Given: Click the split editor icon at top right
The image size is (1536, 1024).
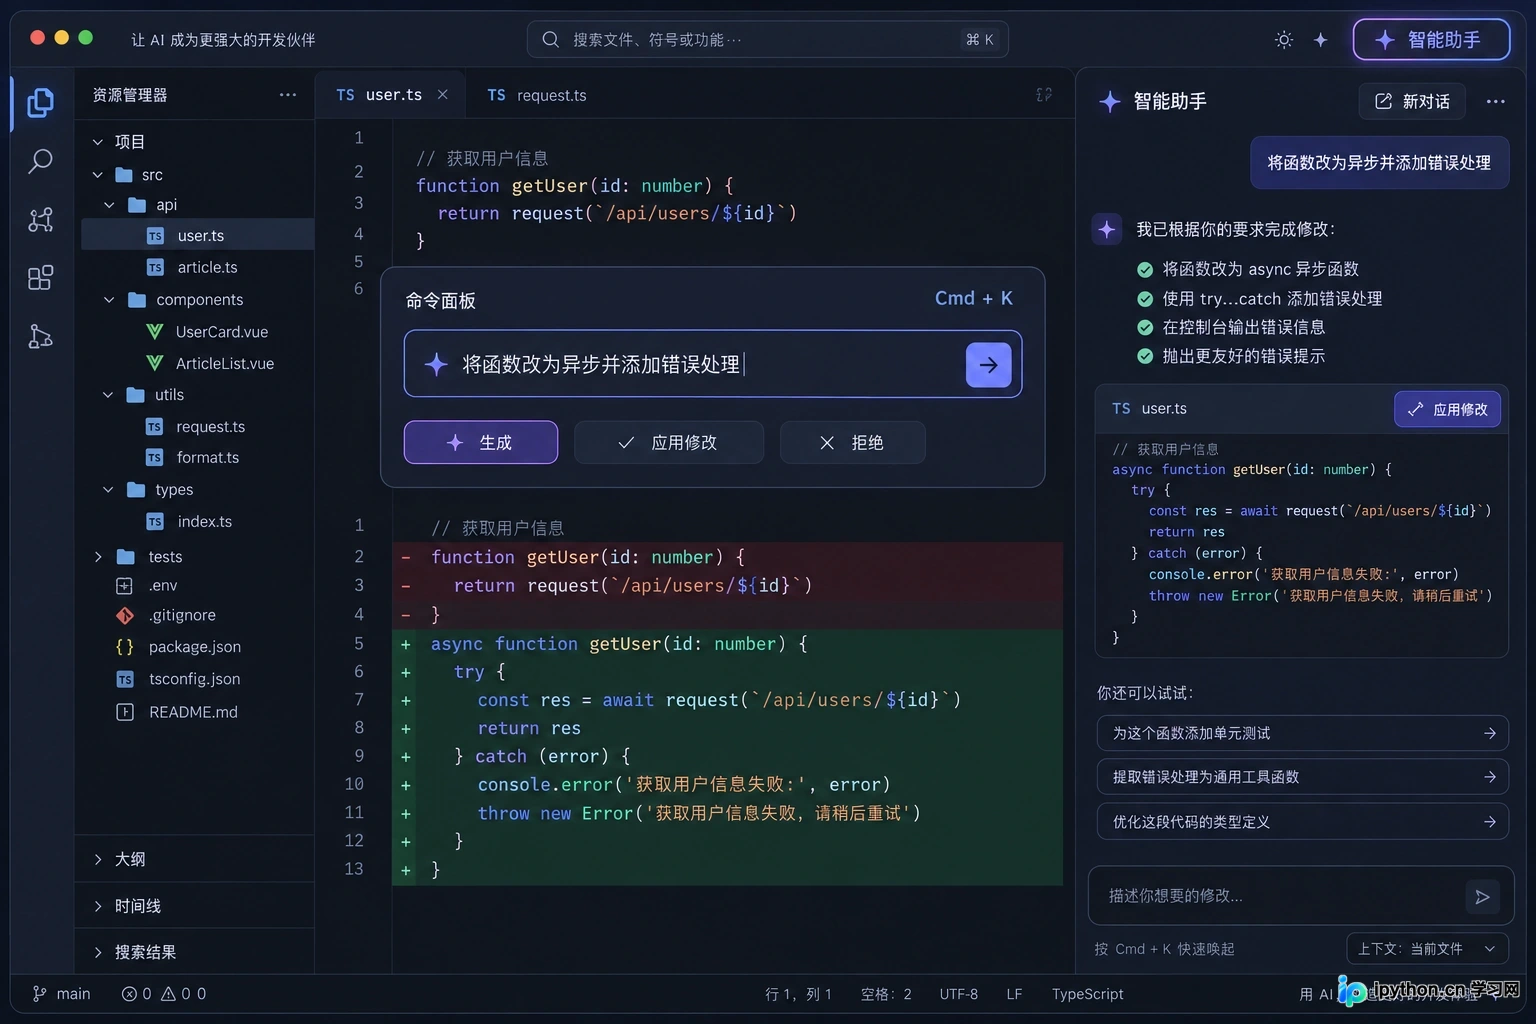Looking at the screenshot, I should [x=1044, y=94].
